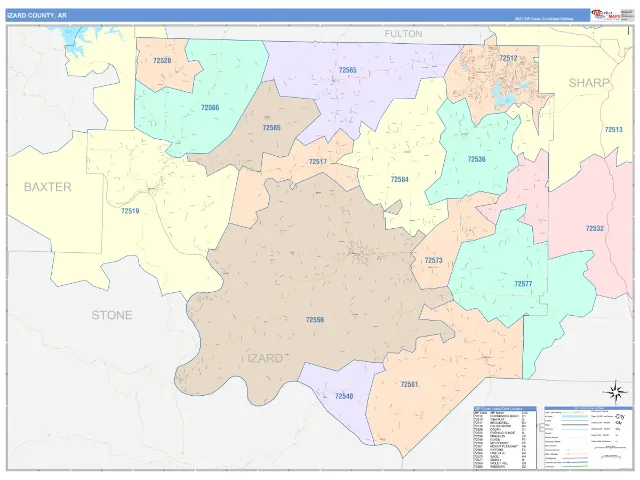This screenshot has width=640, height=480.
Task: Click the IZARD county label
Action: click(265, 358)
